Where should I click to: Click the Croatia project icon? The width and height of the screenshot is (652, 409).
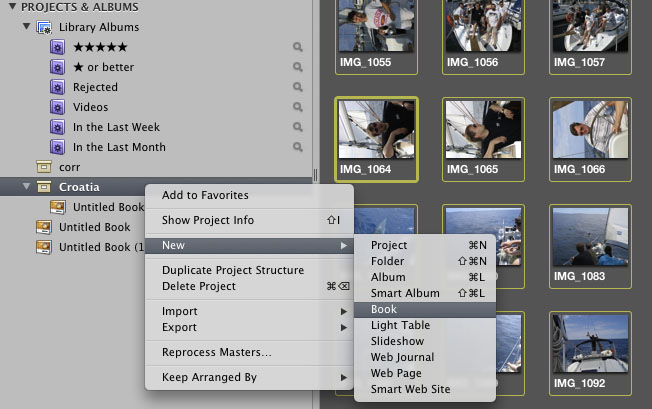pos(44,187)
